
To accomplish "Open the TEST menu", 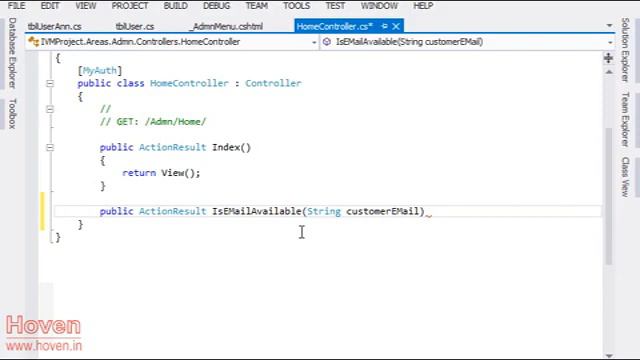I will [x=335, y=6].
